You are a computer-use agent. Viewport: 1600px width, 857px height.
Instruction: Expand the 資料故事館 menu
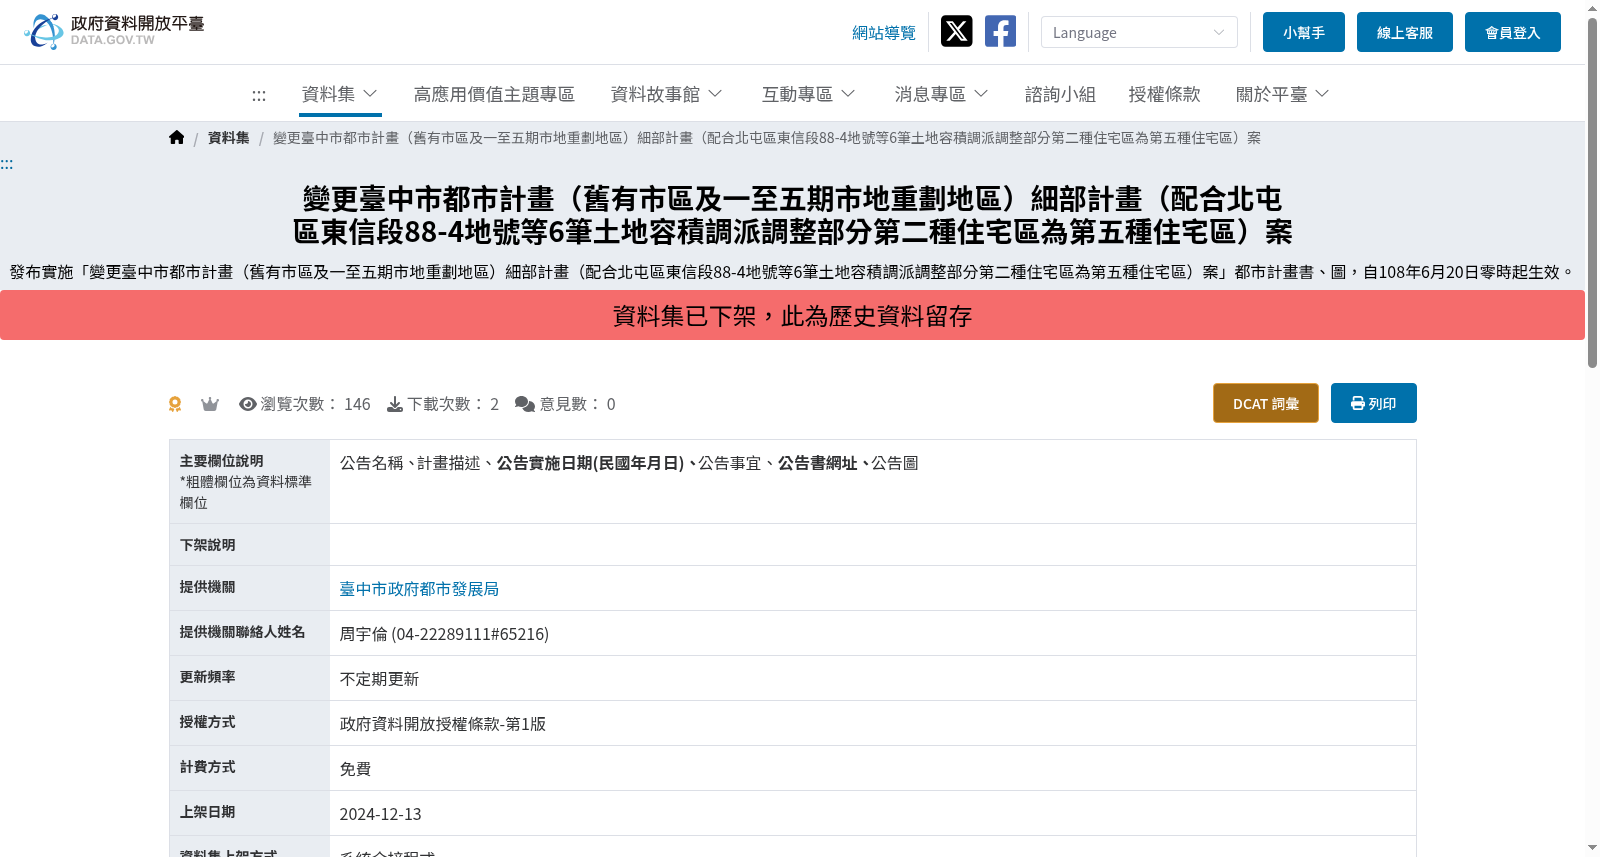pos(667,94)
